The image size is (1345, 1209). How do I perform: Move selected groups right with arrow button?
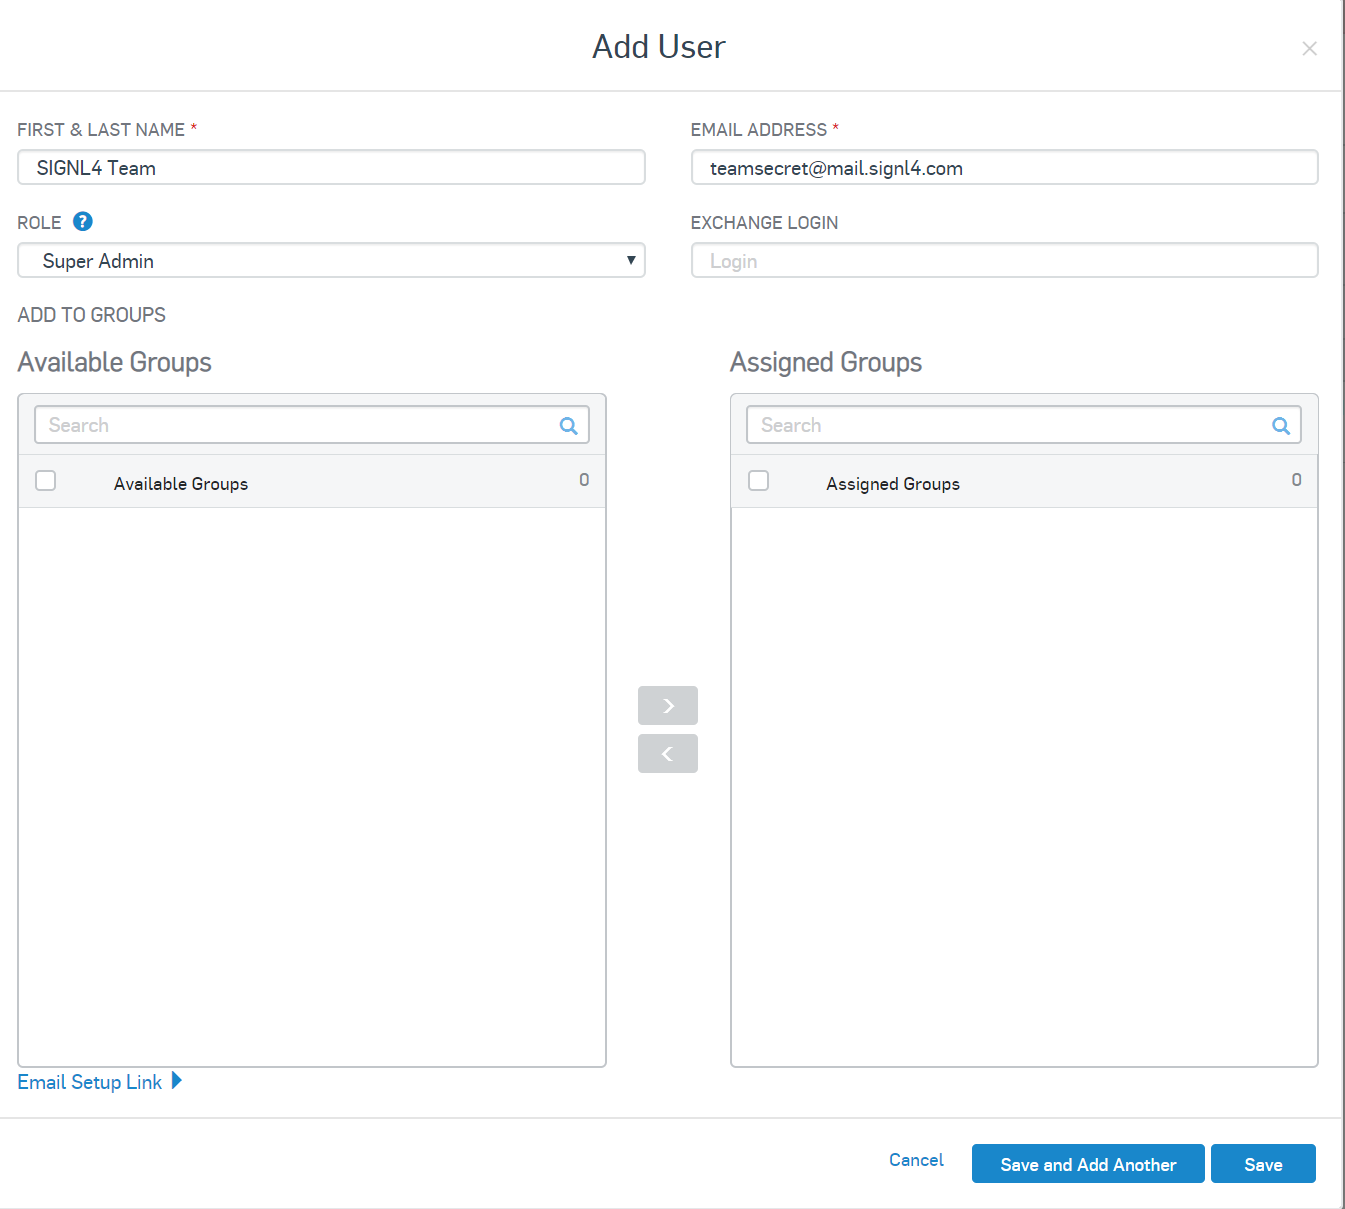tap(668, 706)
